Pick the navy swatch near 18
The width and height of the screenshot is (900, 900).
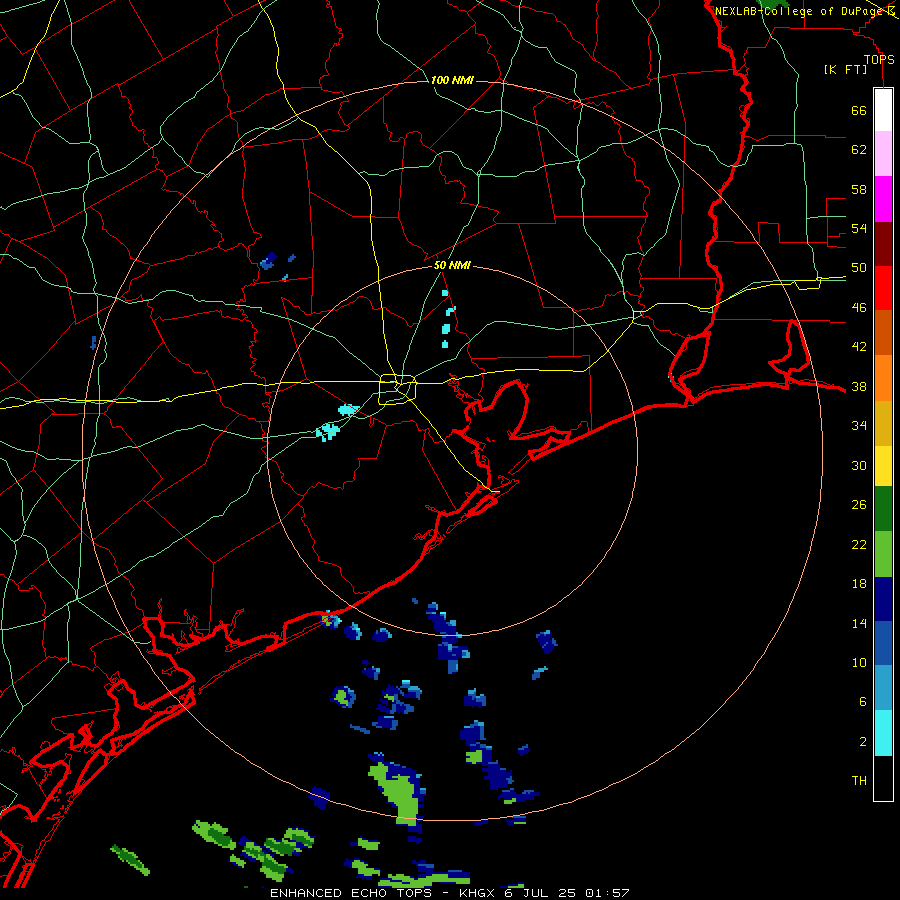pos(883,599)
